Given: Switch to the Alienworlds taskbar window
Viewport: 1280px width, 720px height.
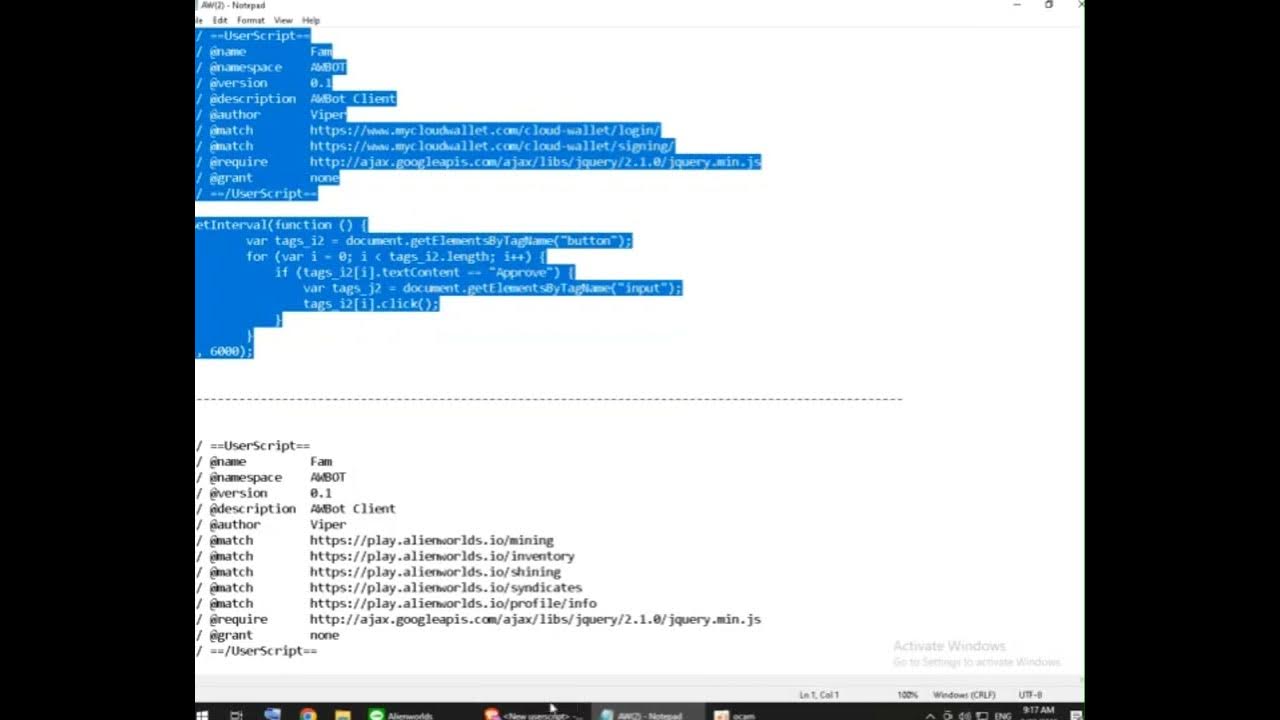Looking at the screenshot, I should pos(403,715).
